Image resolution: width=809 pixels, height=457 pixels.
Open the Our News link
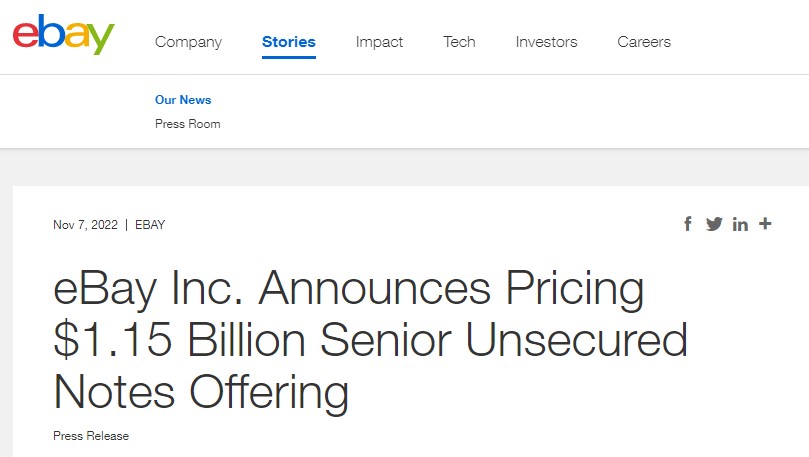coord(183,100)
